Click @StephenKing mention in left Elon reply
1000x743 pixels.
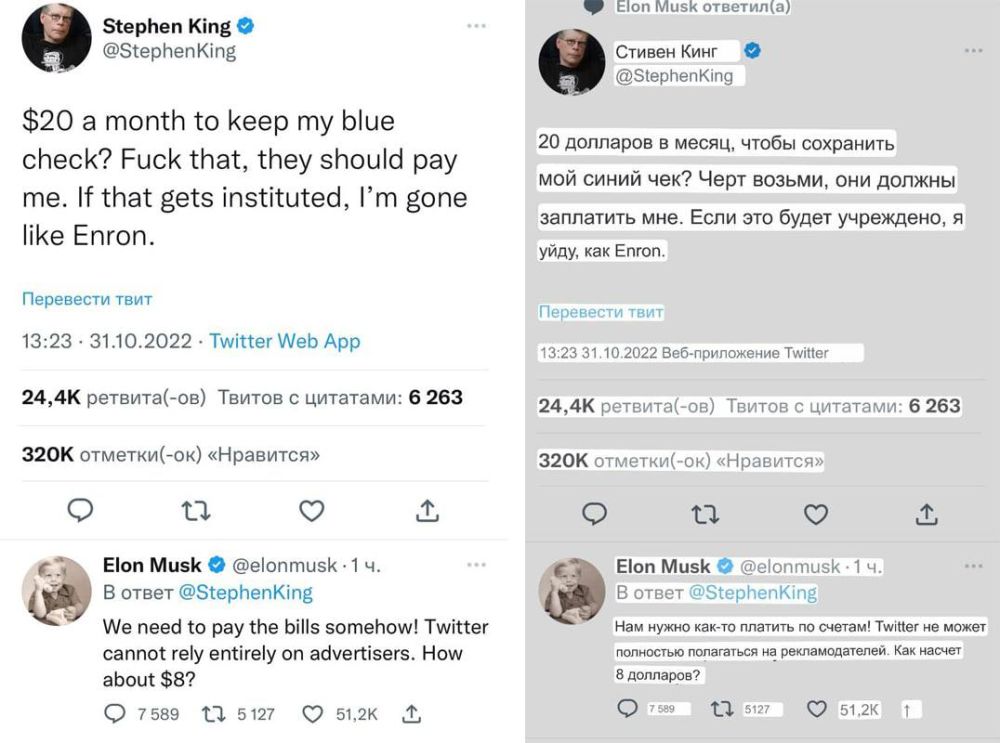point(245,592)
